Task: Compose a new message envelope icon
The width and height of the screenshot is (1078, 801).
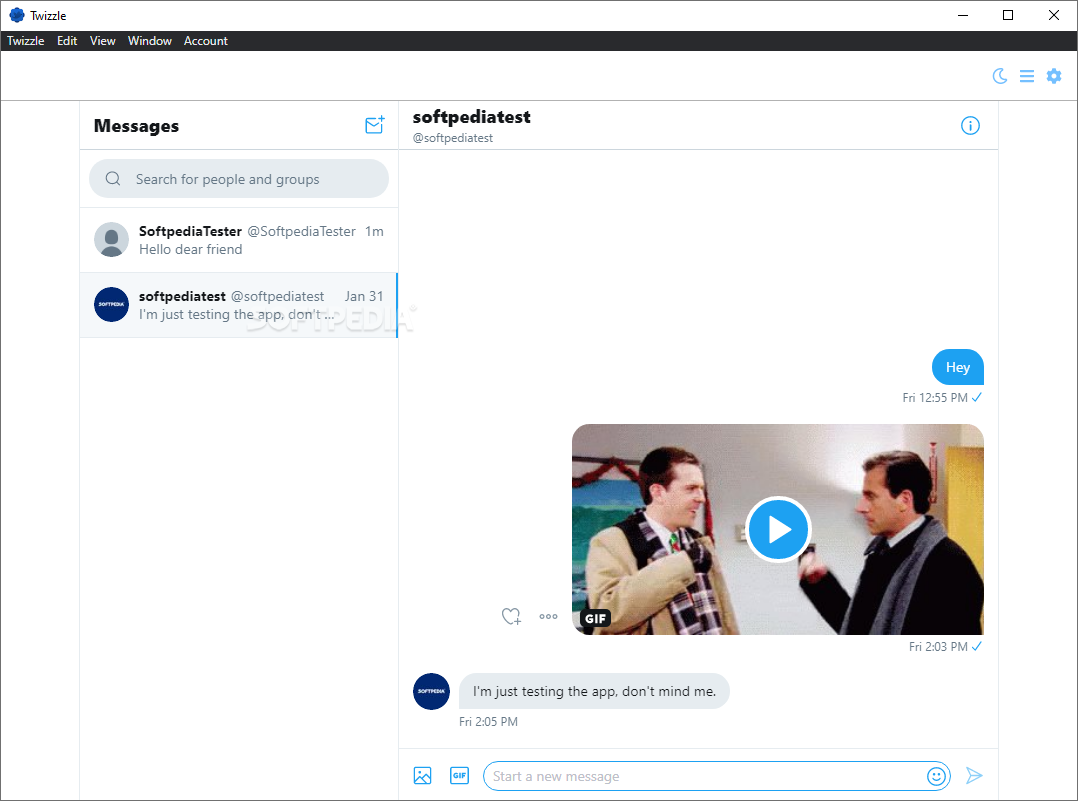Action: point(375,125)
